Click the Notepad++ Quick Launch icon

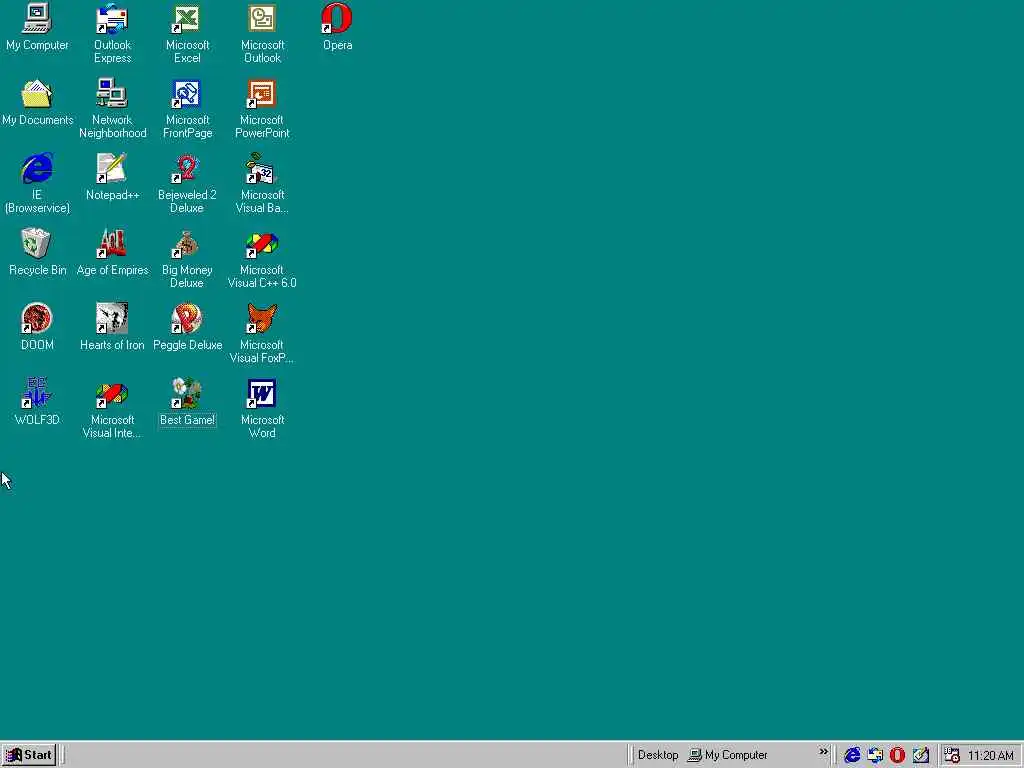(x=921, y=755)
